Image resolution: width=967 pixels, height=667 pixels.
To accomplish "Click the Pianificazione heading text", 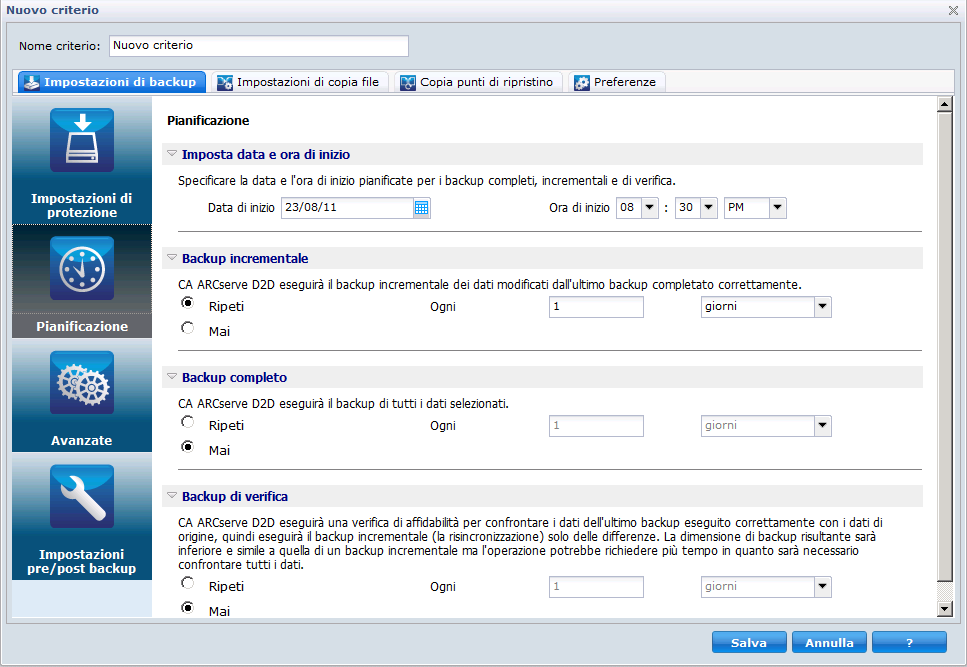I will coord(208,121).
